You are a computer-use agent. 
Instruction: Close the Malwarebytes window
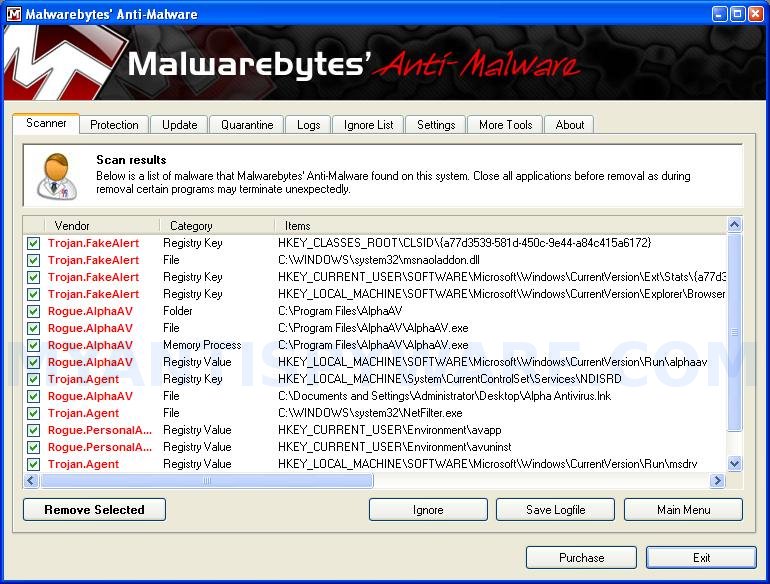point(756,14)
